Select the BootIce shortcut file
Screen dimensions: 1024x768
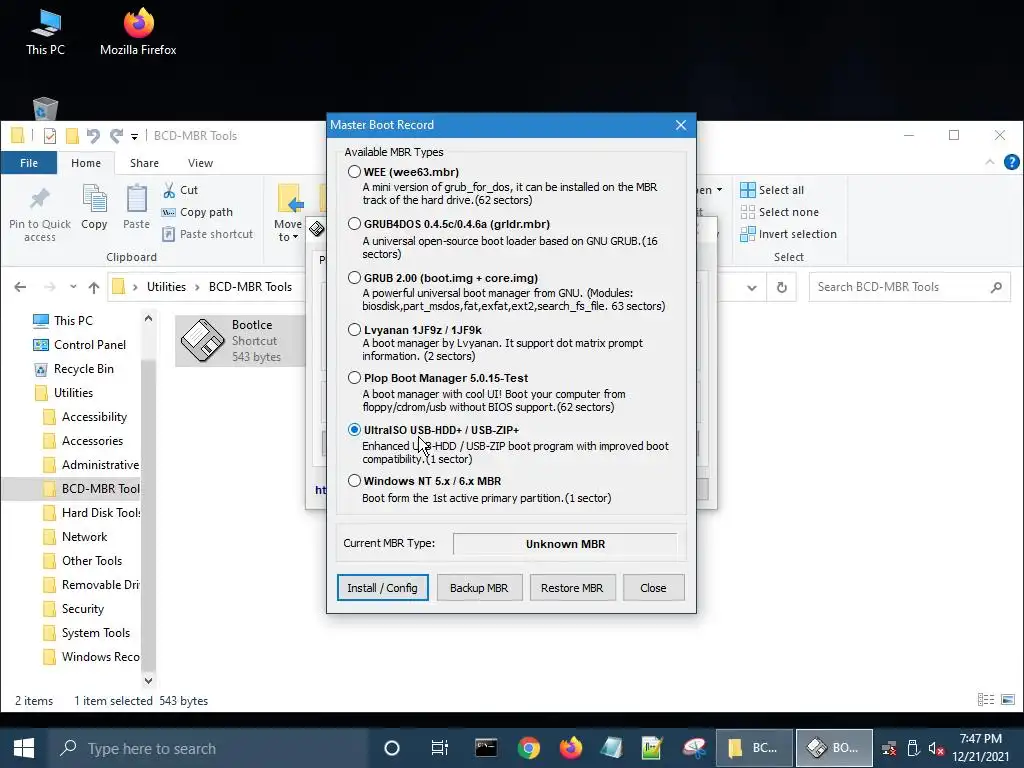click(240, 340)
